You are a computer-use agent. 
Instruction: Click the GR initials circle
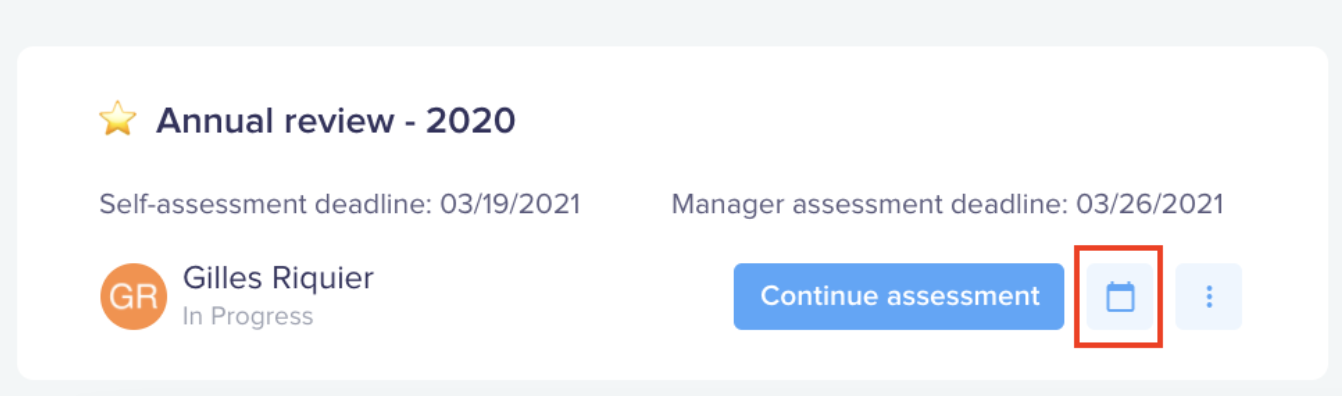(x=134, y=296)
